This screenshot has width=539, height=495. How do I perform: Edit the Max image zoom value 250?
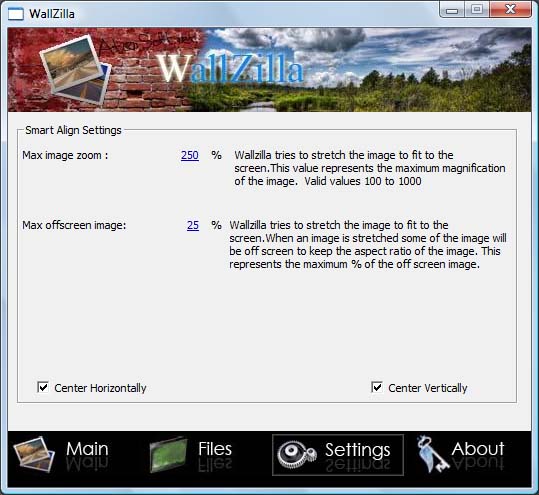[x=190, y=155]
